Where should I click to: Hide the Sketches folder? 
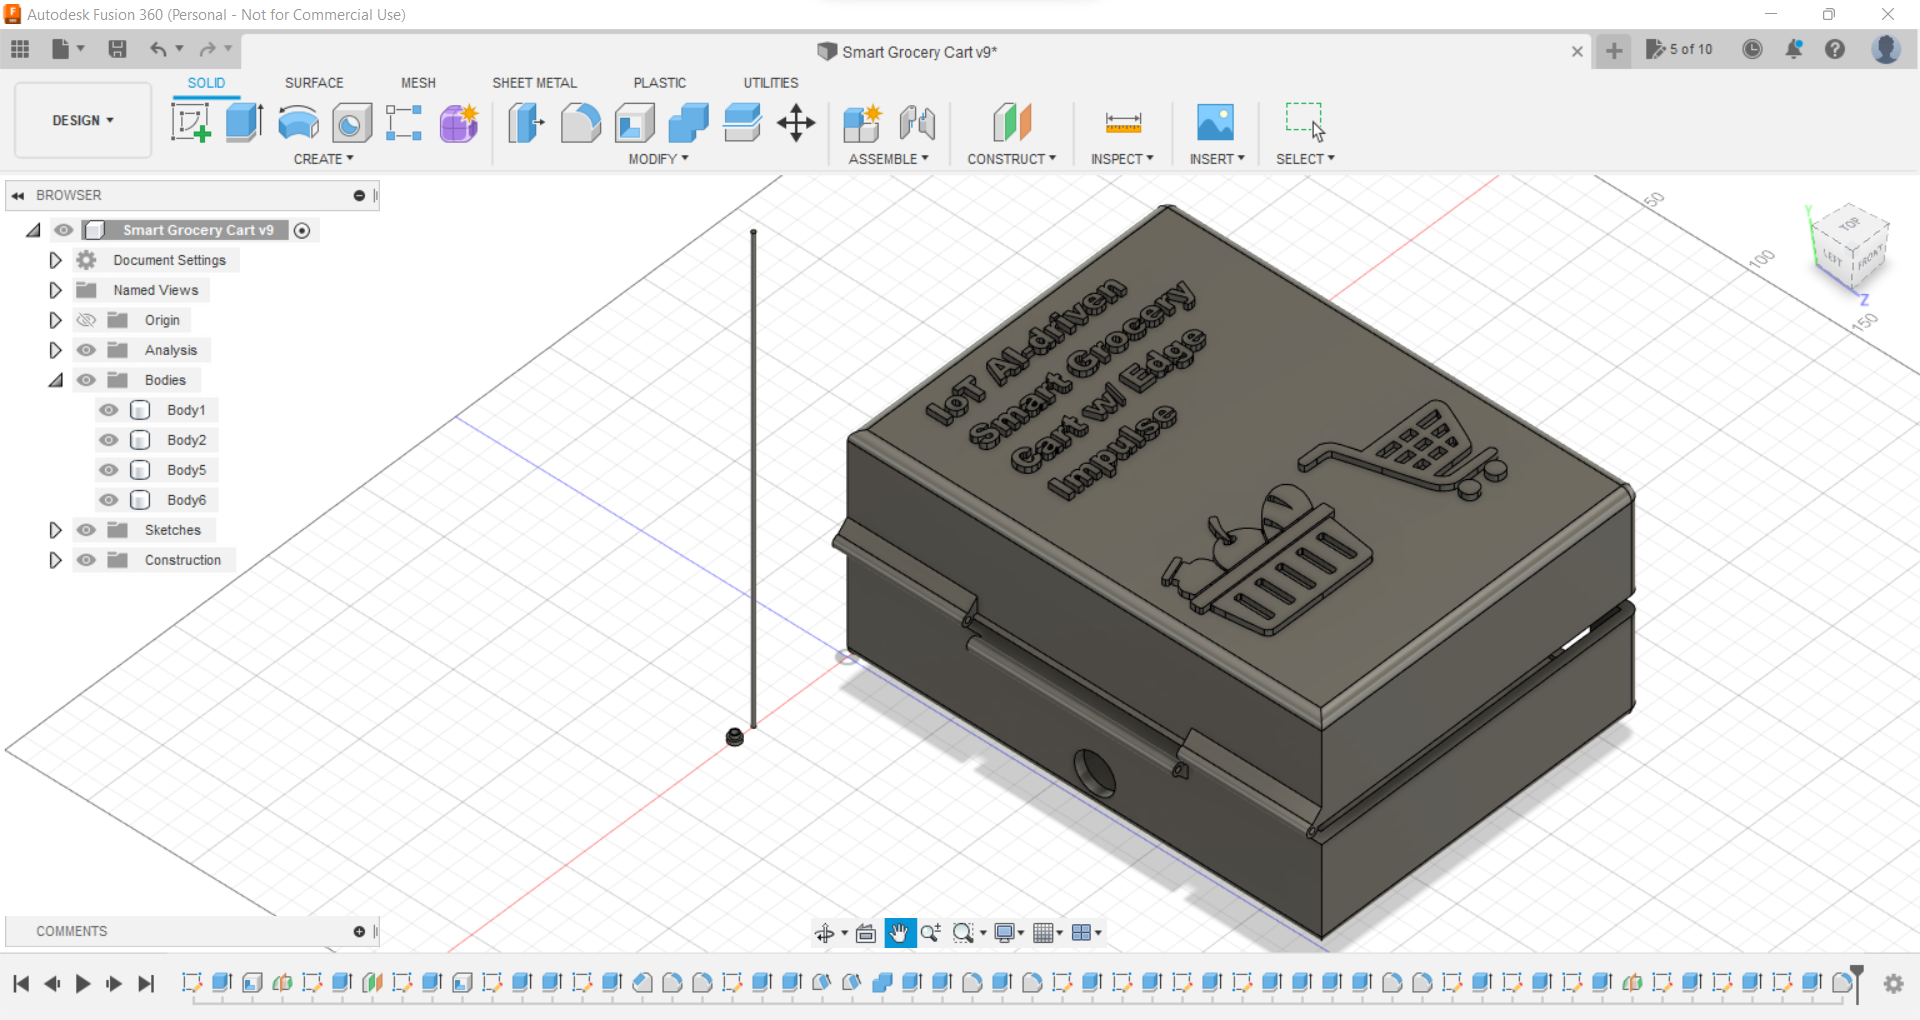coord(87,530)
